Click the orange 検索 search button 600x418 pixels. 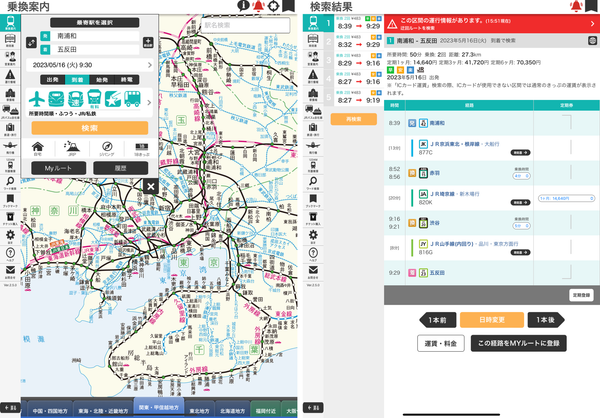[x=90, y=128]
